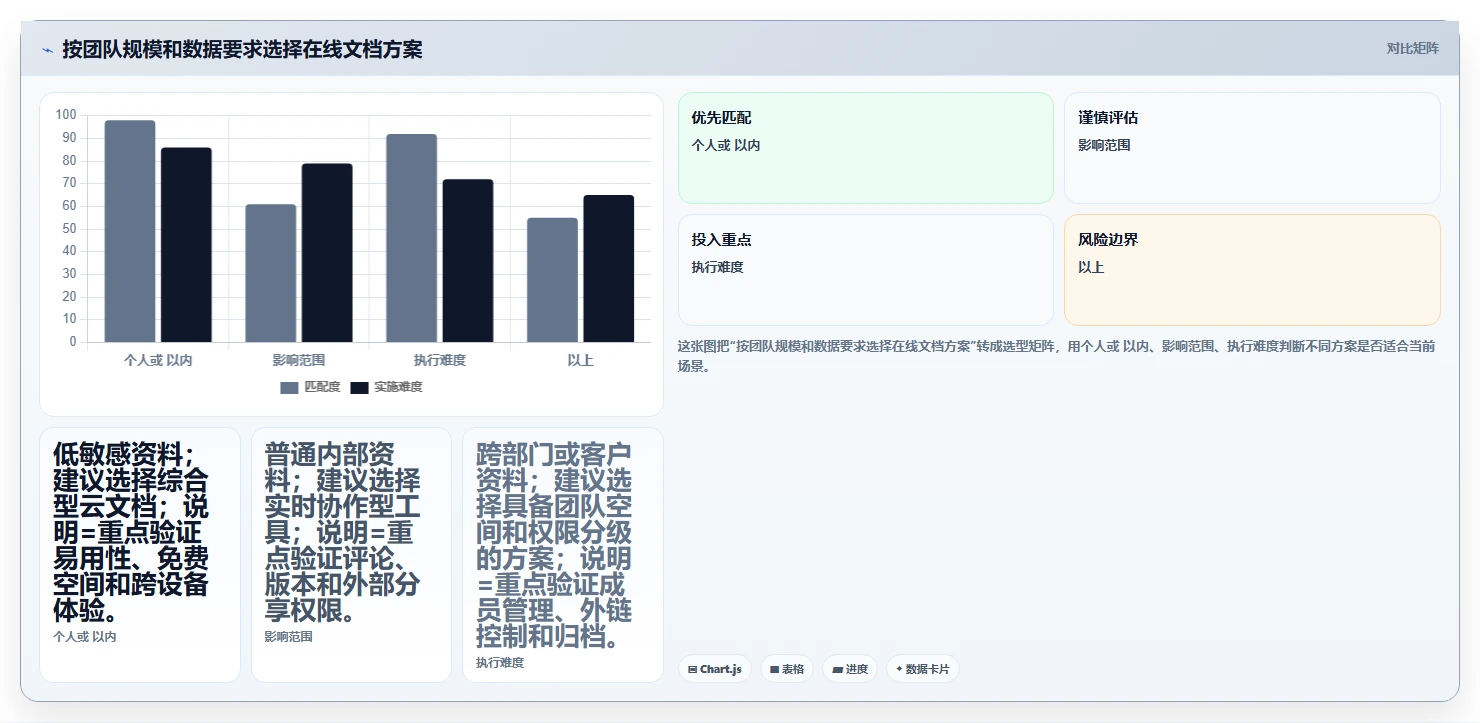The image size is (1480, 723).
Task: Click the 进度 chip
Action: 850,669
